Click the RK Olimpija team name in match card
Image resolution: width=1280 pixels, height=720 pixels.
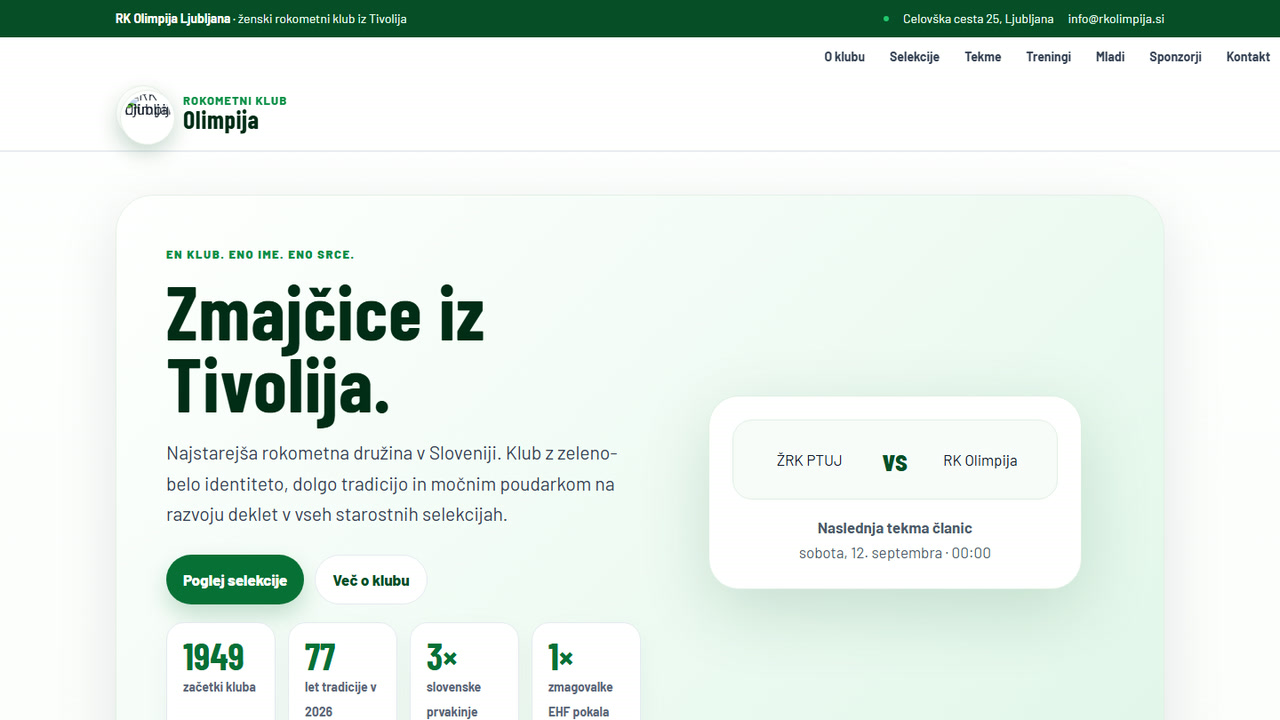(x=980, y=460)
